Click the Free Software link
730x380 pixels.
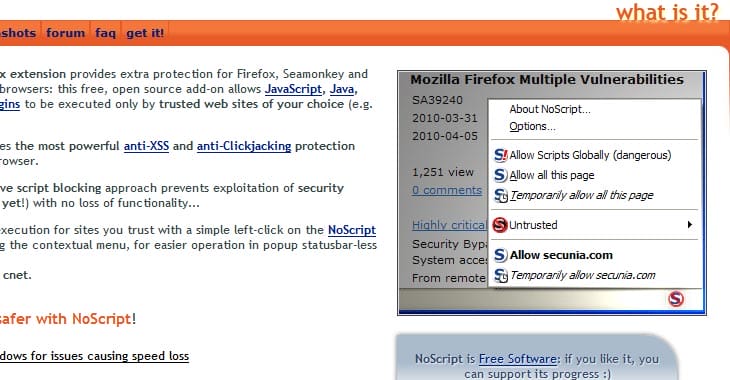pyautogui.click(x=518, y=359)
